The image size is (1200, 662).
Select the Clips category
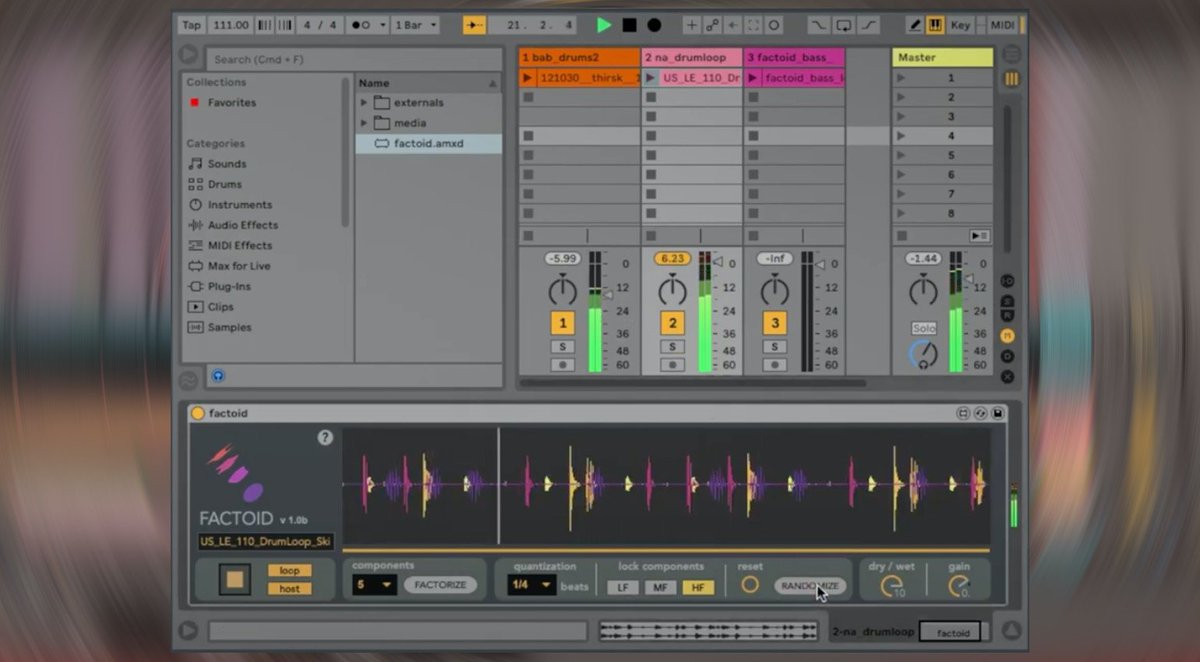pos(220,307)
